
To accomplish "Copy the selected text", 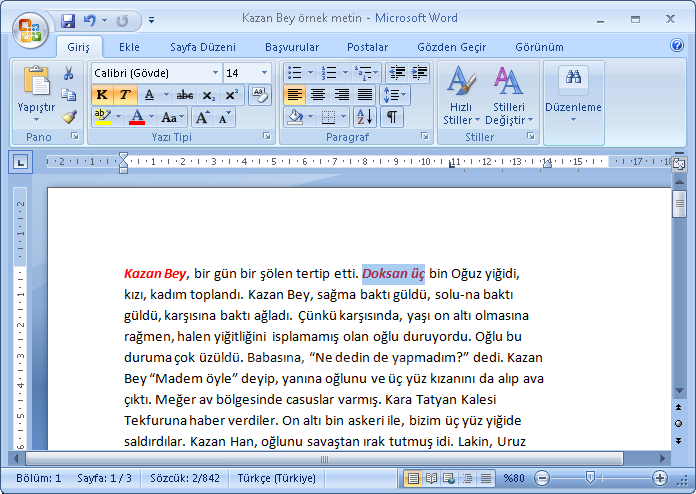I will pos(68,95).
